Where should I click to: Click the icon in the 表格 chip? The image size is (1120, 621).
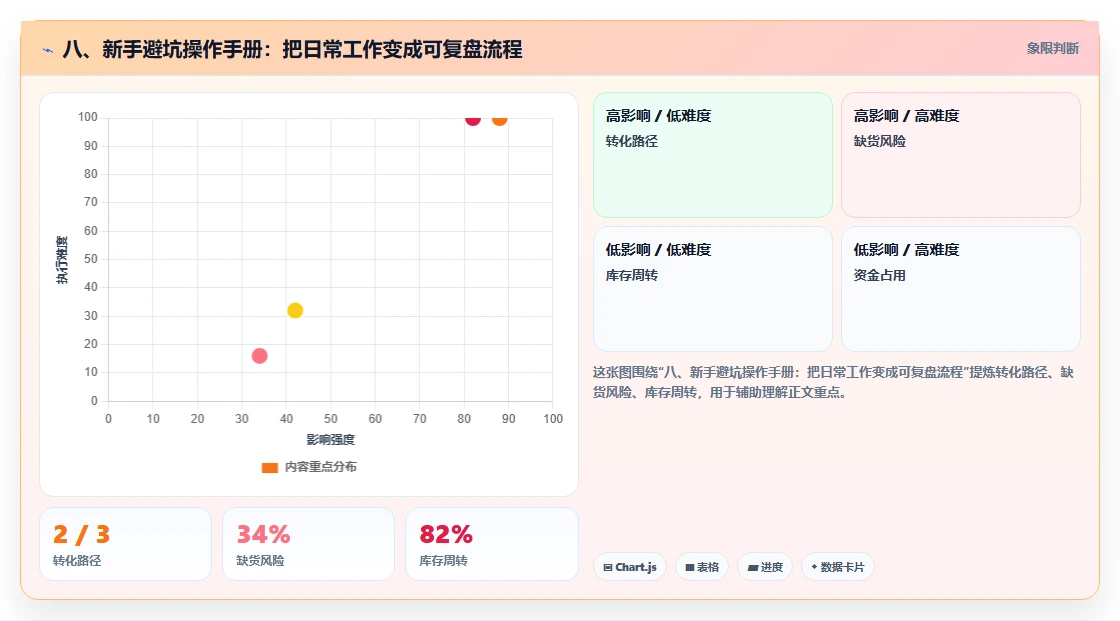tap(690, 567)
